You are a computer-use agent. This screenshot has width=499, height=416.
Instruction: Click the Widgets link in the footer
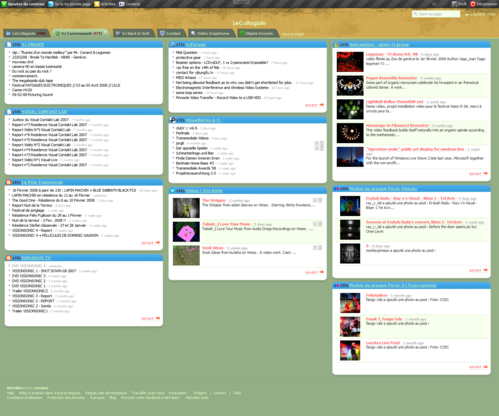pos(200,393)
